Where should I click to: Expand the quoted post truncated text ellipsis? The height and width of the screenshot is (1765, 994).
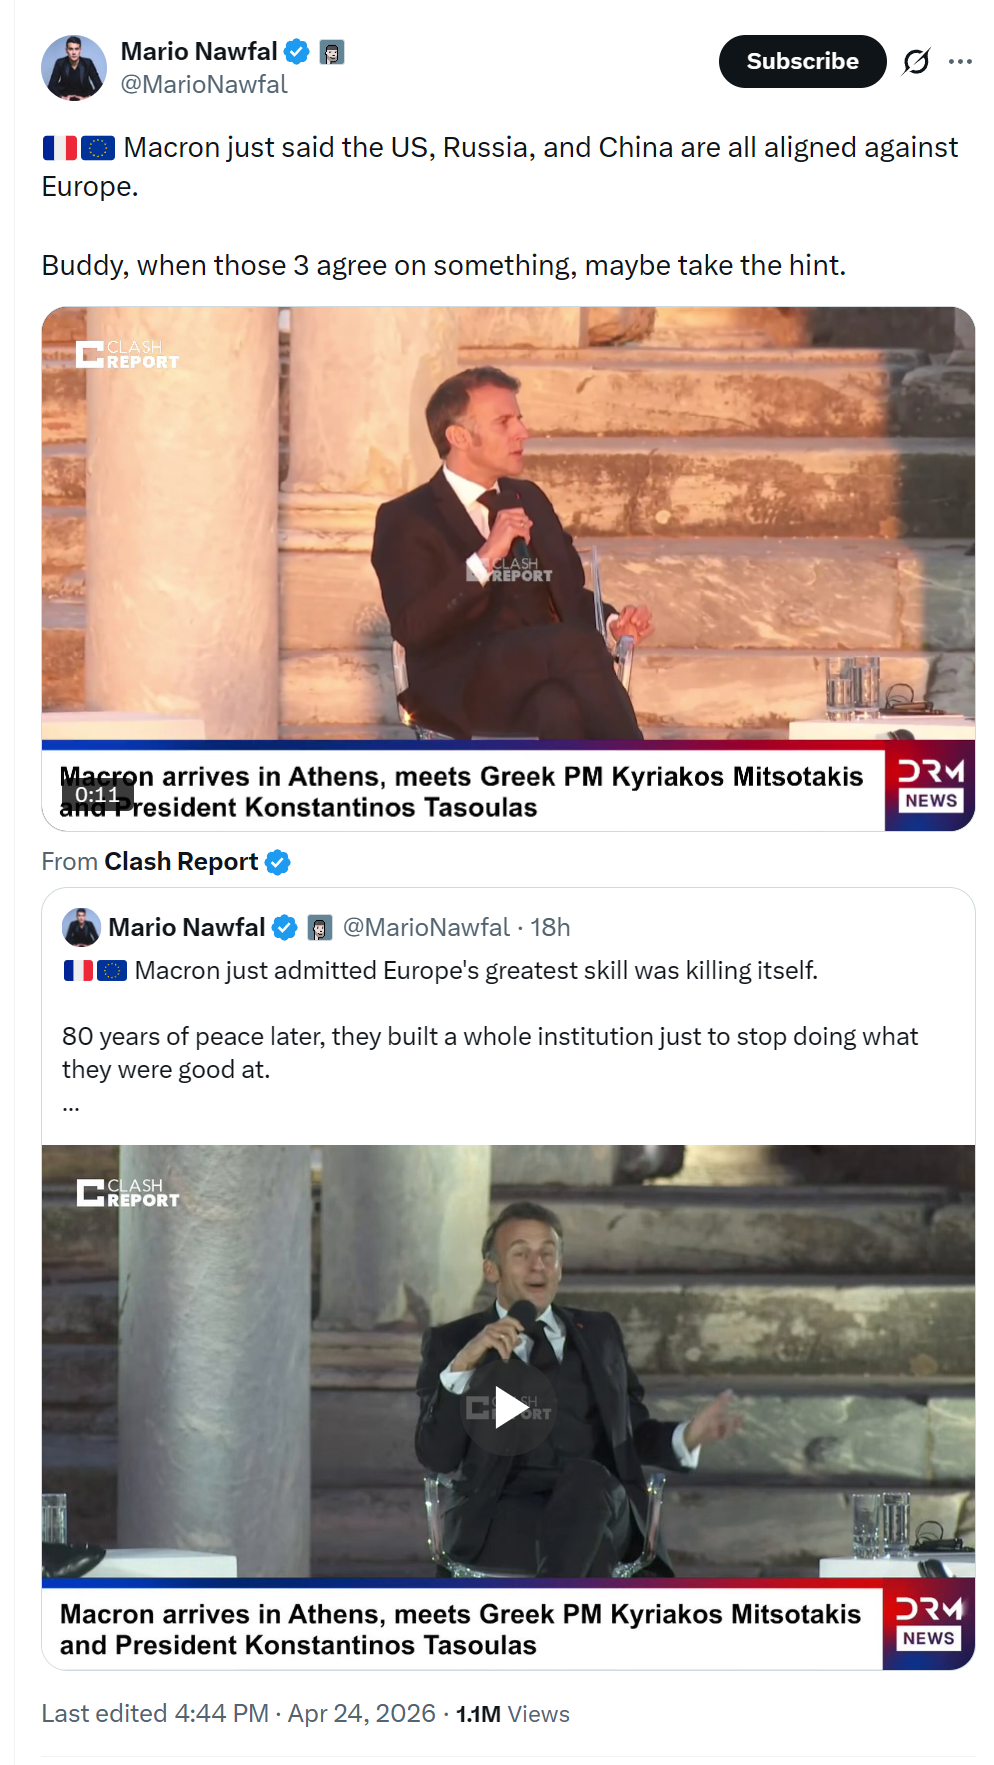[x=71, y=1106]
